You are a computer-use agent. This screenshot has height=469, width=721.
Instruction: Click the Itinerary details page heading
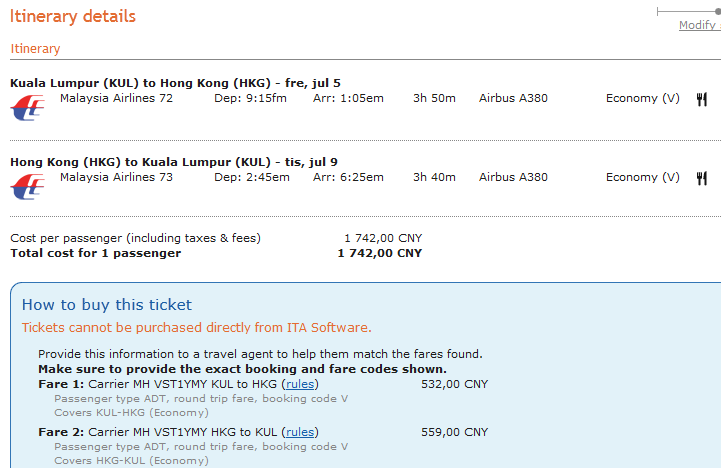pos(73,16)
